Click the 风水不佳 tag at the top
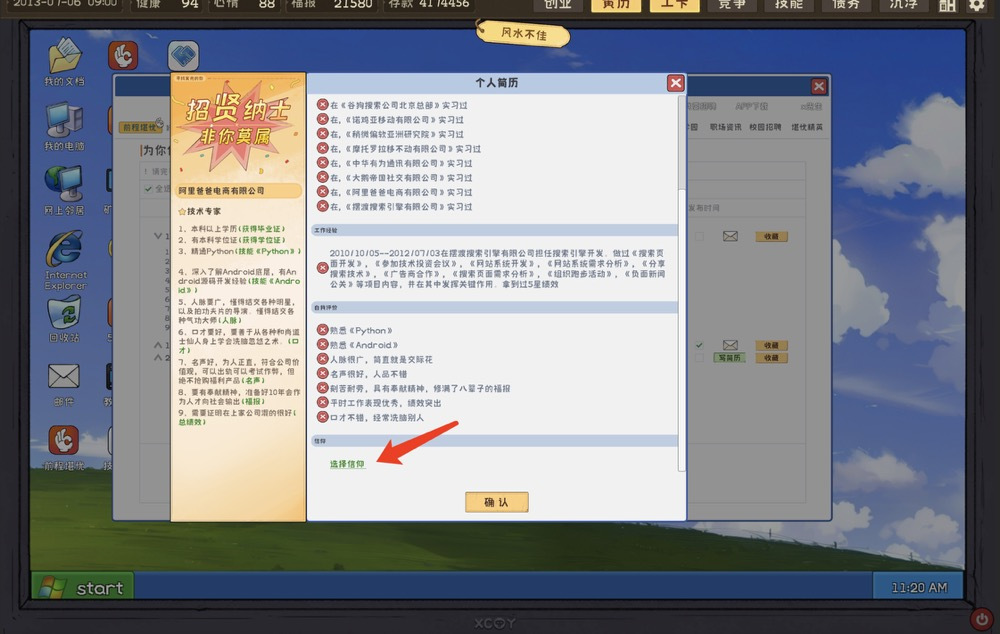The image size is (1000, 634). tap(523, 34)
